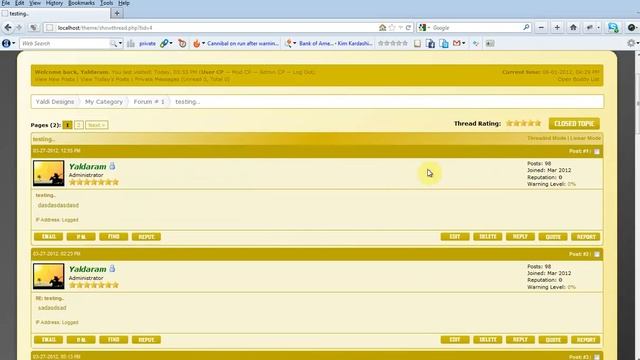Open the browser home page button
This screenshot has width=640, height=360.
(573, 28)
